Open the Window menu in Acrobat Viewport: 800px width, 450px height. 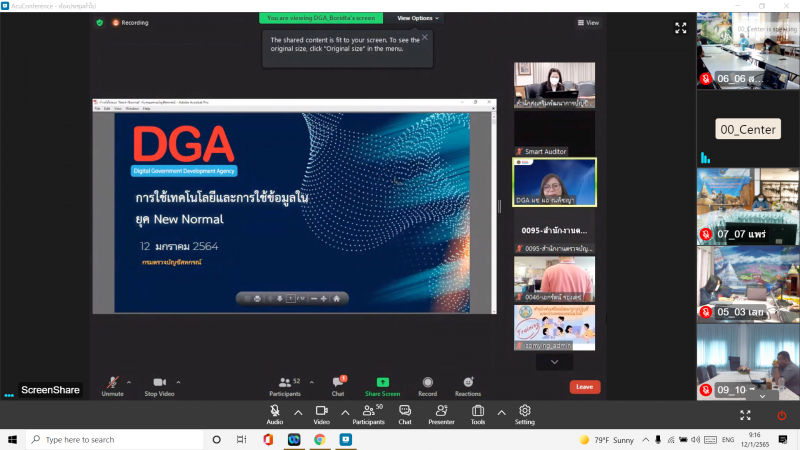click(x=132, y=109)
